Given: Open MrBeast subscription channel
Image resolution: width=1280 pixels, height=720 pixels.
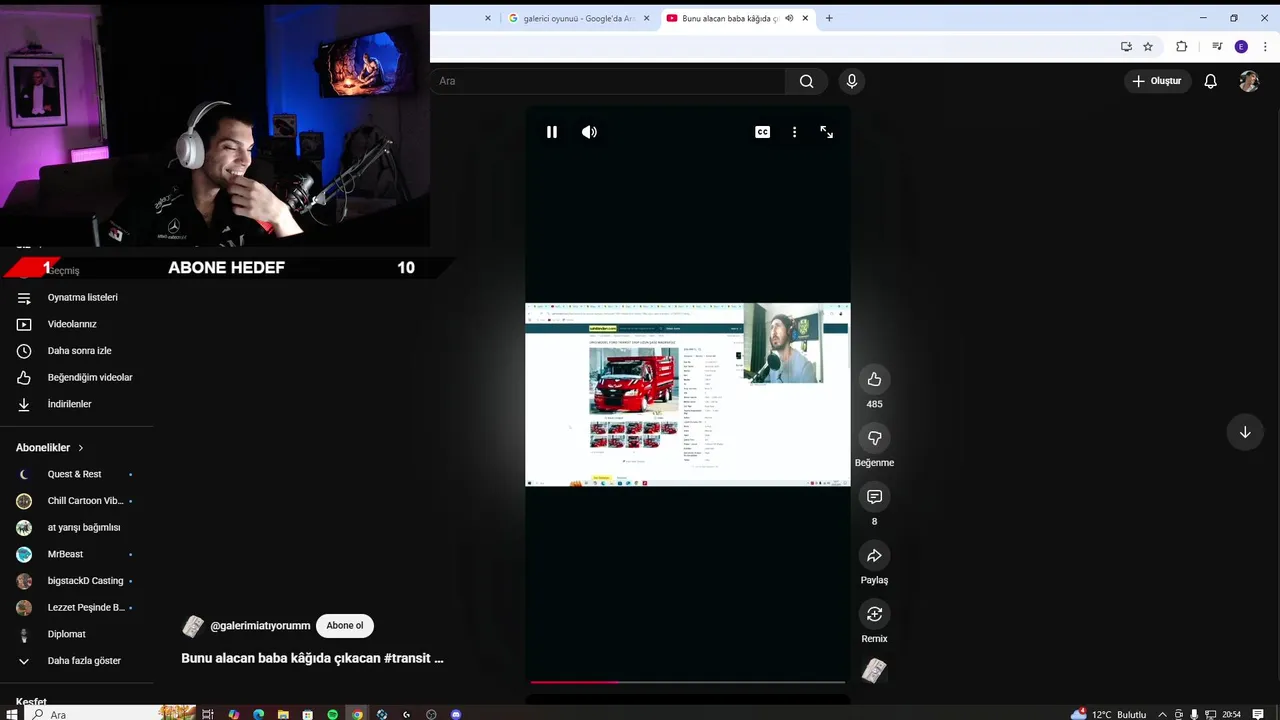Looking at the screenshot, I should 78,554.
